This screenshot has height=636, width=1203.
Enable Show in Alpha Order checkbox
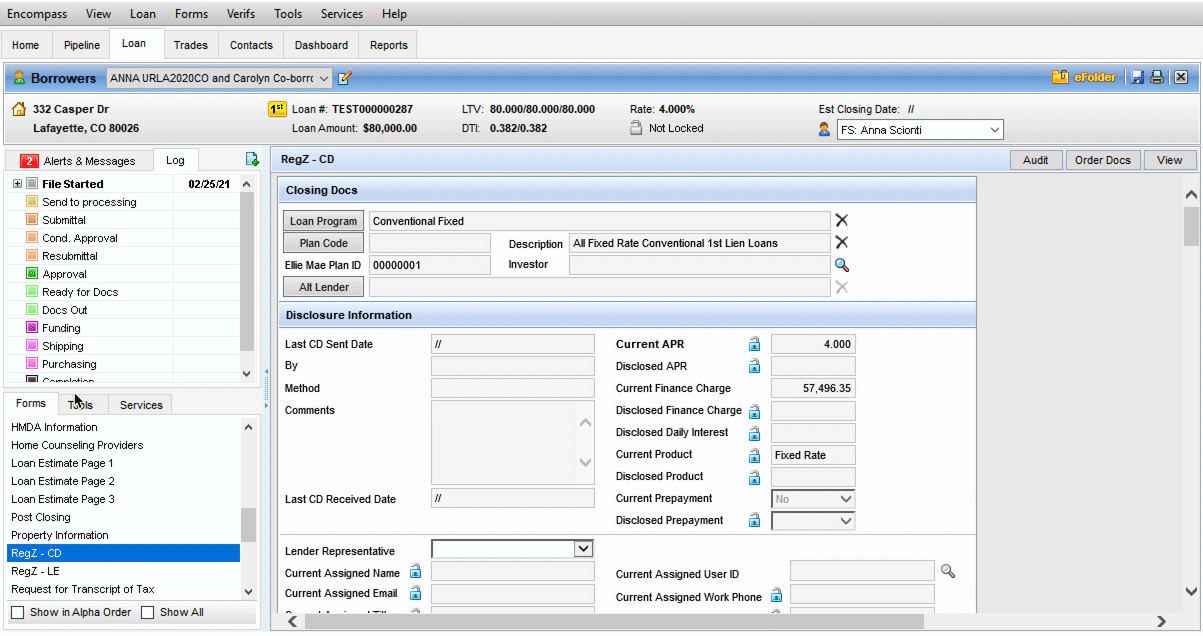(17, 612)
